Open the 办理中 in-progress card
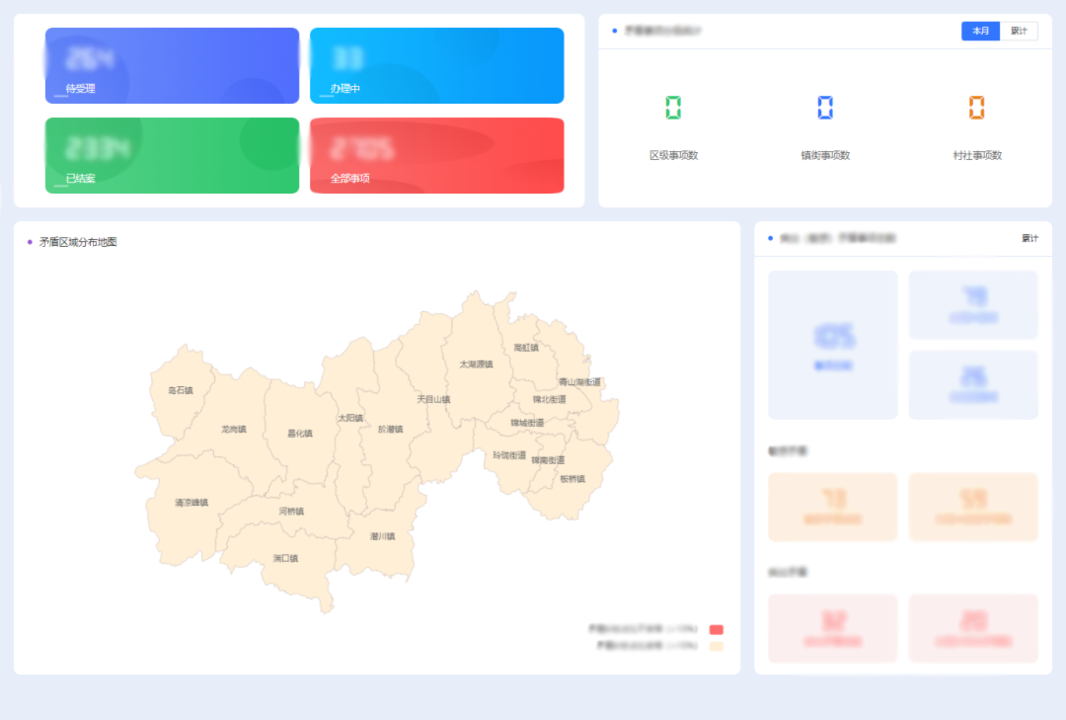The image size is (1066, 720). point(436,66)
